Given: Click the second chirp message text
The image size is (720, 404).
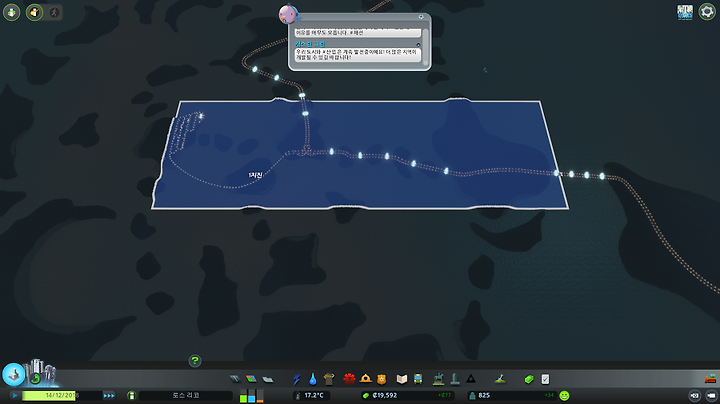Looking at the screenshot, I should pos(357,55).
